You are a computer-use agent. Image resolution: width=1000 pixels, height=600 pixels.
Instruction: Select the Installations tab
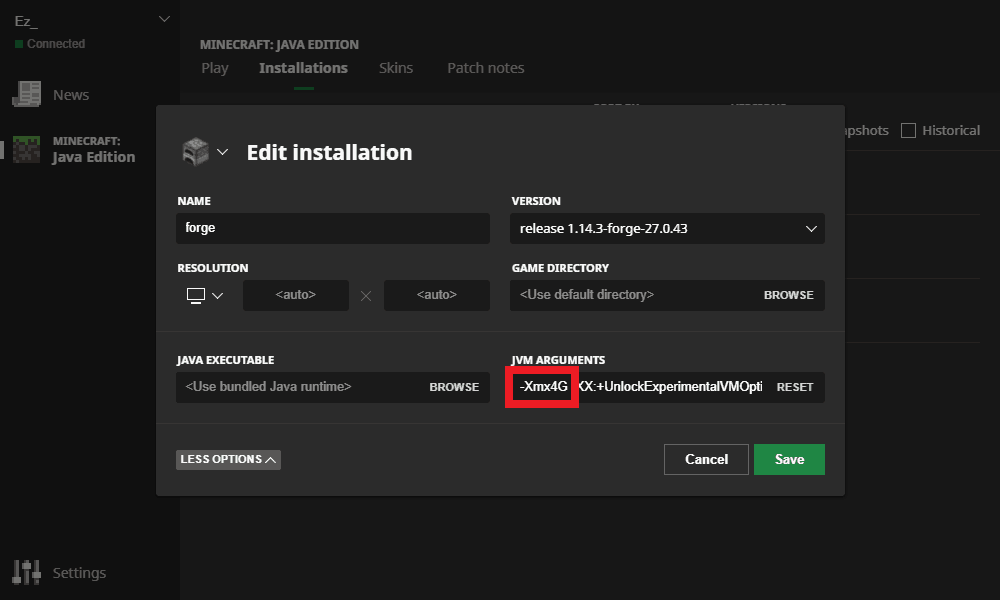pos(304,68)
